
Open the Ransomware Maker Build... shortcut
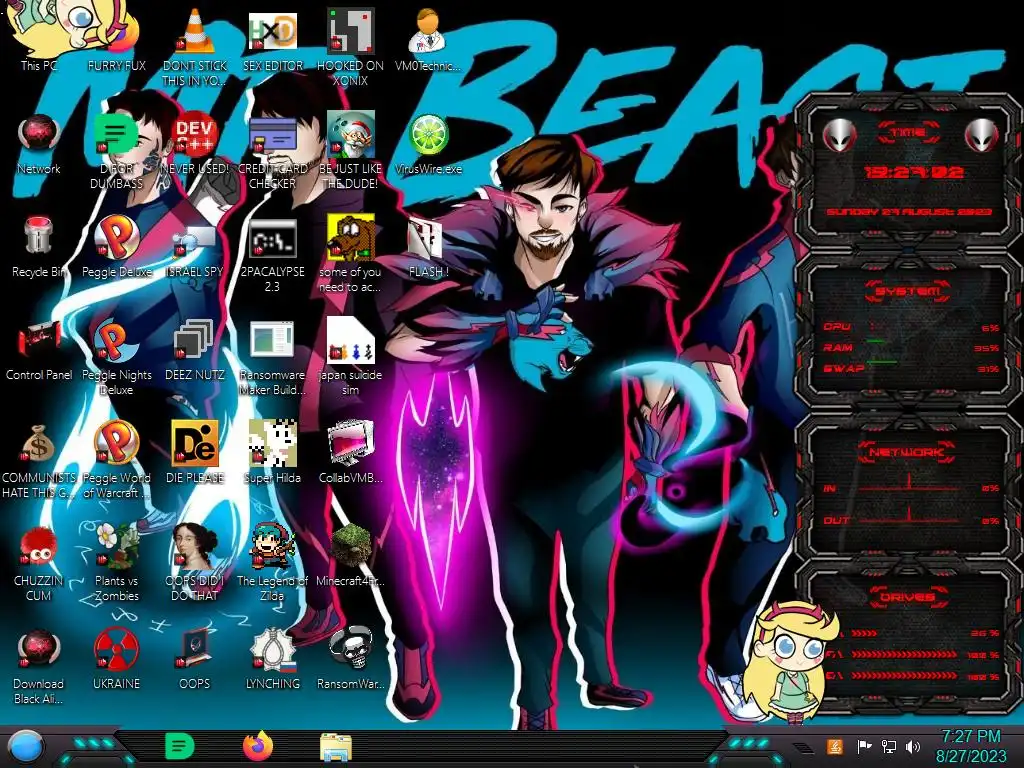click(x=272, y=358)
